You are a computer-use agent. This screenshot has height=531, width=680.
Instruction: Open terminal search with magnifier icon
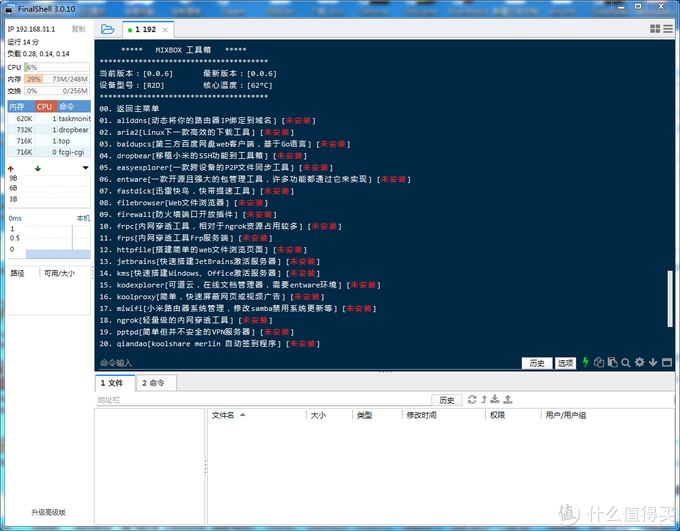[x=625, y=363]
